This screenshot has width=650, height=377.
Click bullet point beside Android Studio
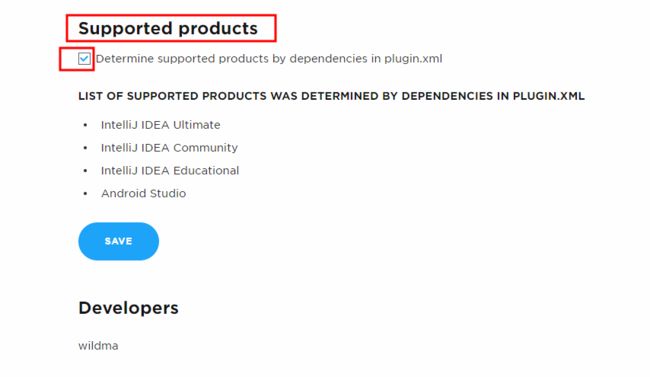pyautogui.click(x=85, y=193)
